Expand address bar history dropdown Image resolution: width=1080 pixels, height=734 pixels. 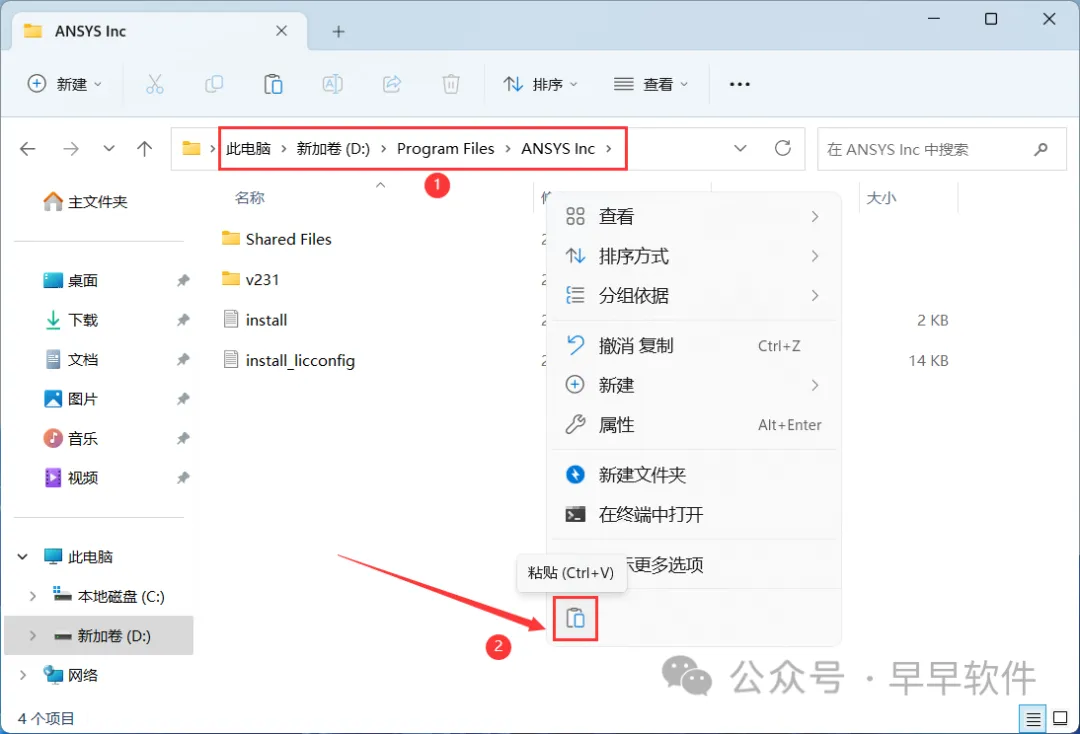click(740, 149)
